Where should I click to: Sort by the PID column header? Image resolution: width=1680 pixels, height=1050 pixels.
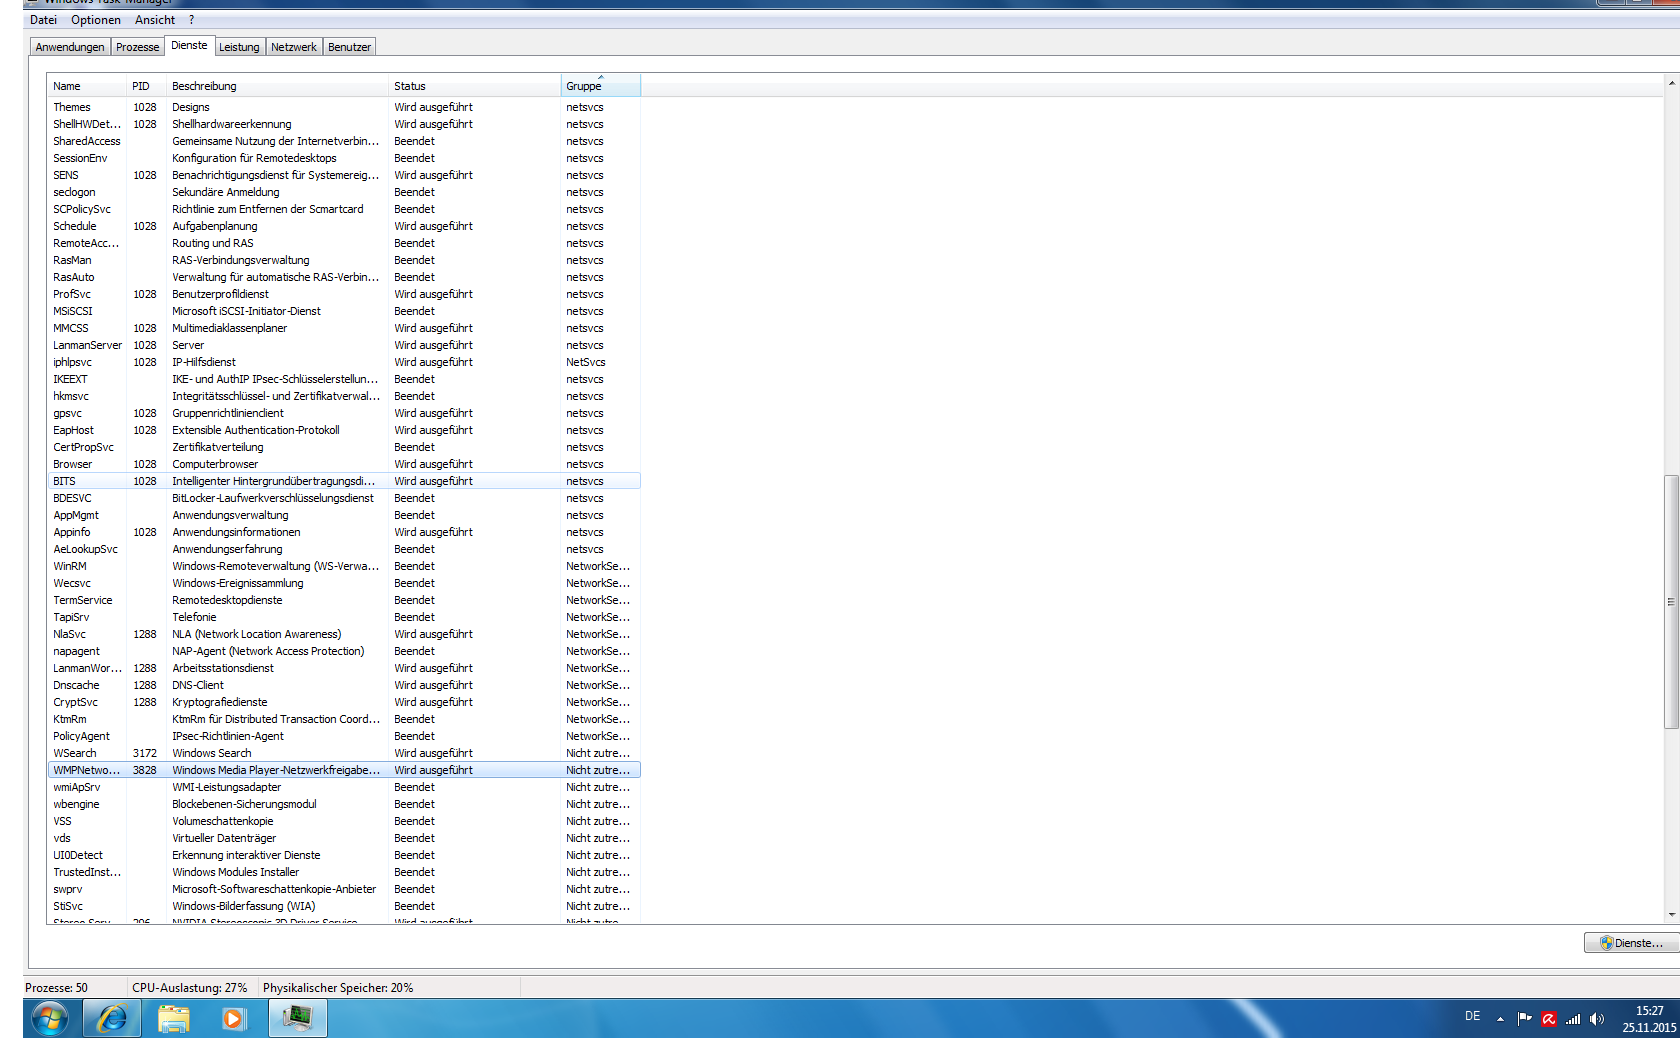pos(146,86)
